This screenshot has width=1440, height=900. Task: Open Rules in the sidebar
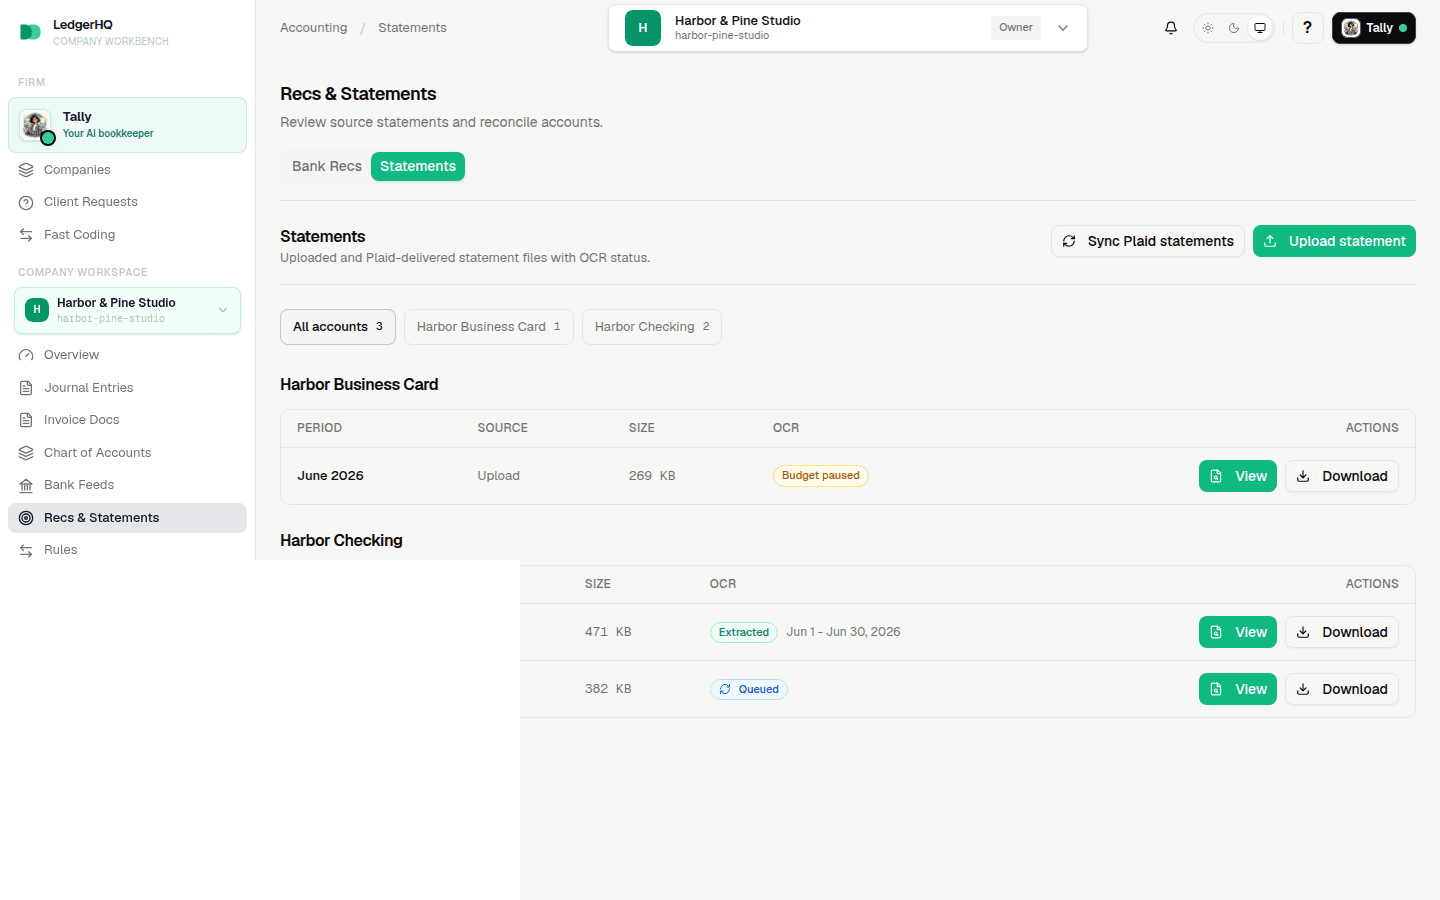point(128,550)
